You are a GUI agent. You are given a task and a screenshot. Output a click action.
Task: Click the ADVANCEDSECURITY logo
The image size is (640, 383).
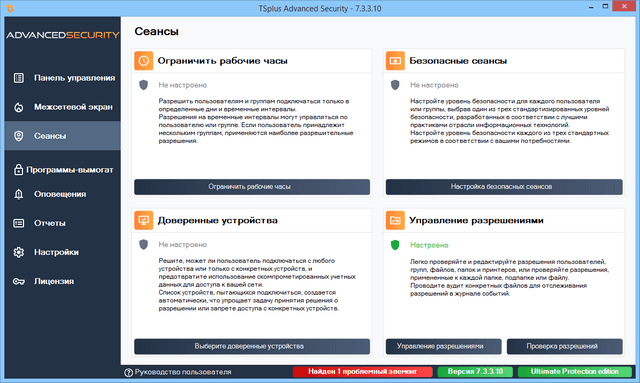click(63, 35)
